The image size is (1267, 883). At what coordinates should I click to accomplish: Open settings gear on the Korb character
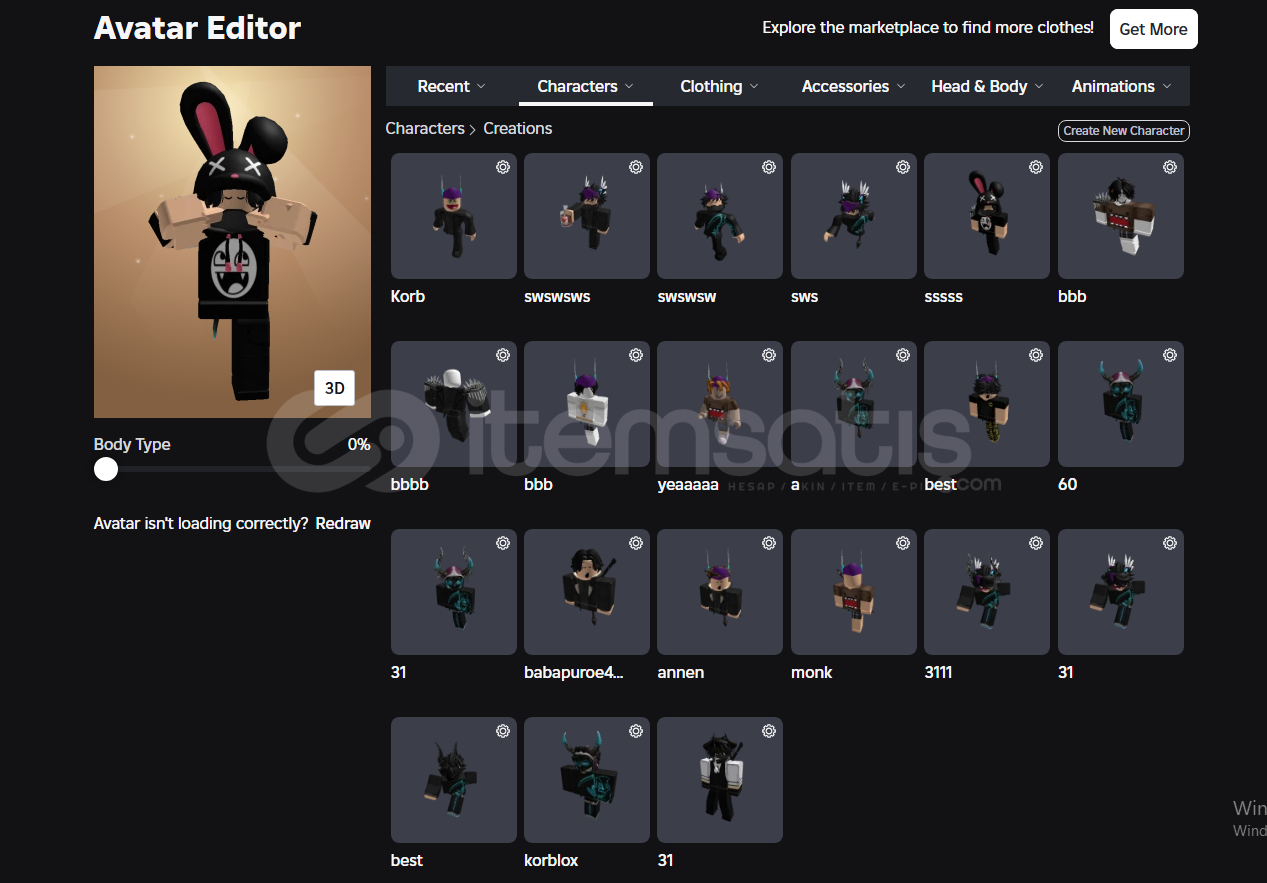pyautogui.click(x=503, y=167)
